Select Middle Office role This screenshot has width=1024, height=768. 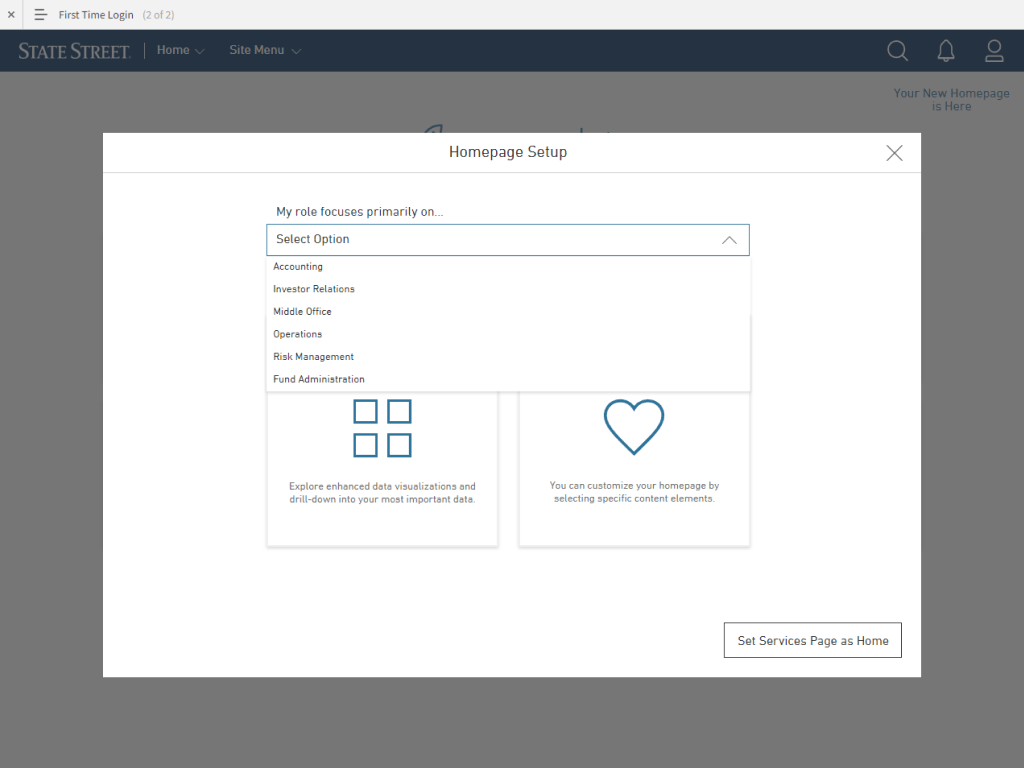(302, 312)
